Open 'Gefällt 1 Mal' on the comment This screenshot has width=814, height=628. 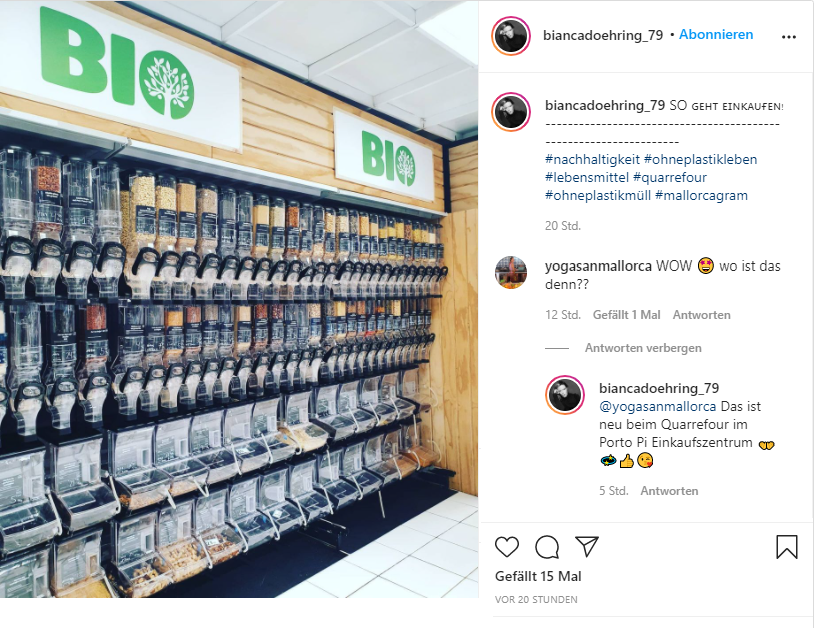[x=626, y=315]
